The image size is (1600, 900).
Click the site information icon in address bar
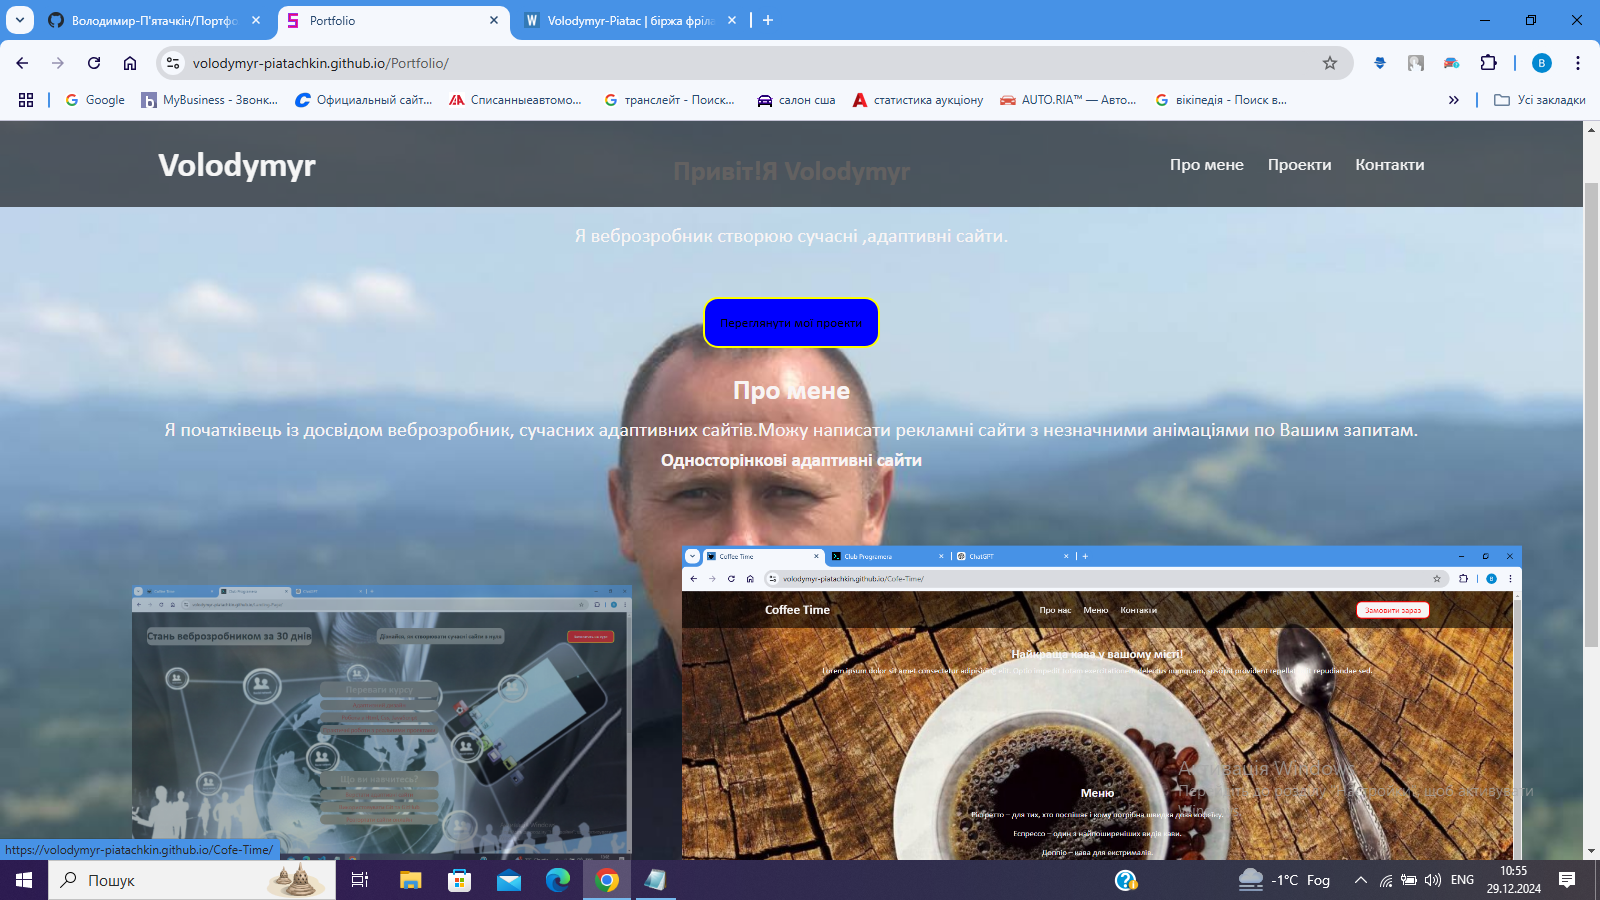173,63
